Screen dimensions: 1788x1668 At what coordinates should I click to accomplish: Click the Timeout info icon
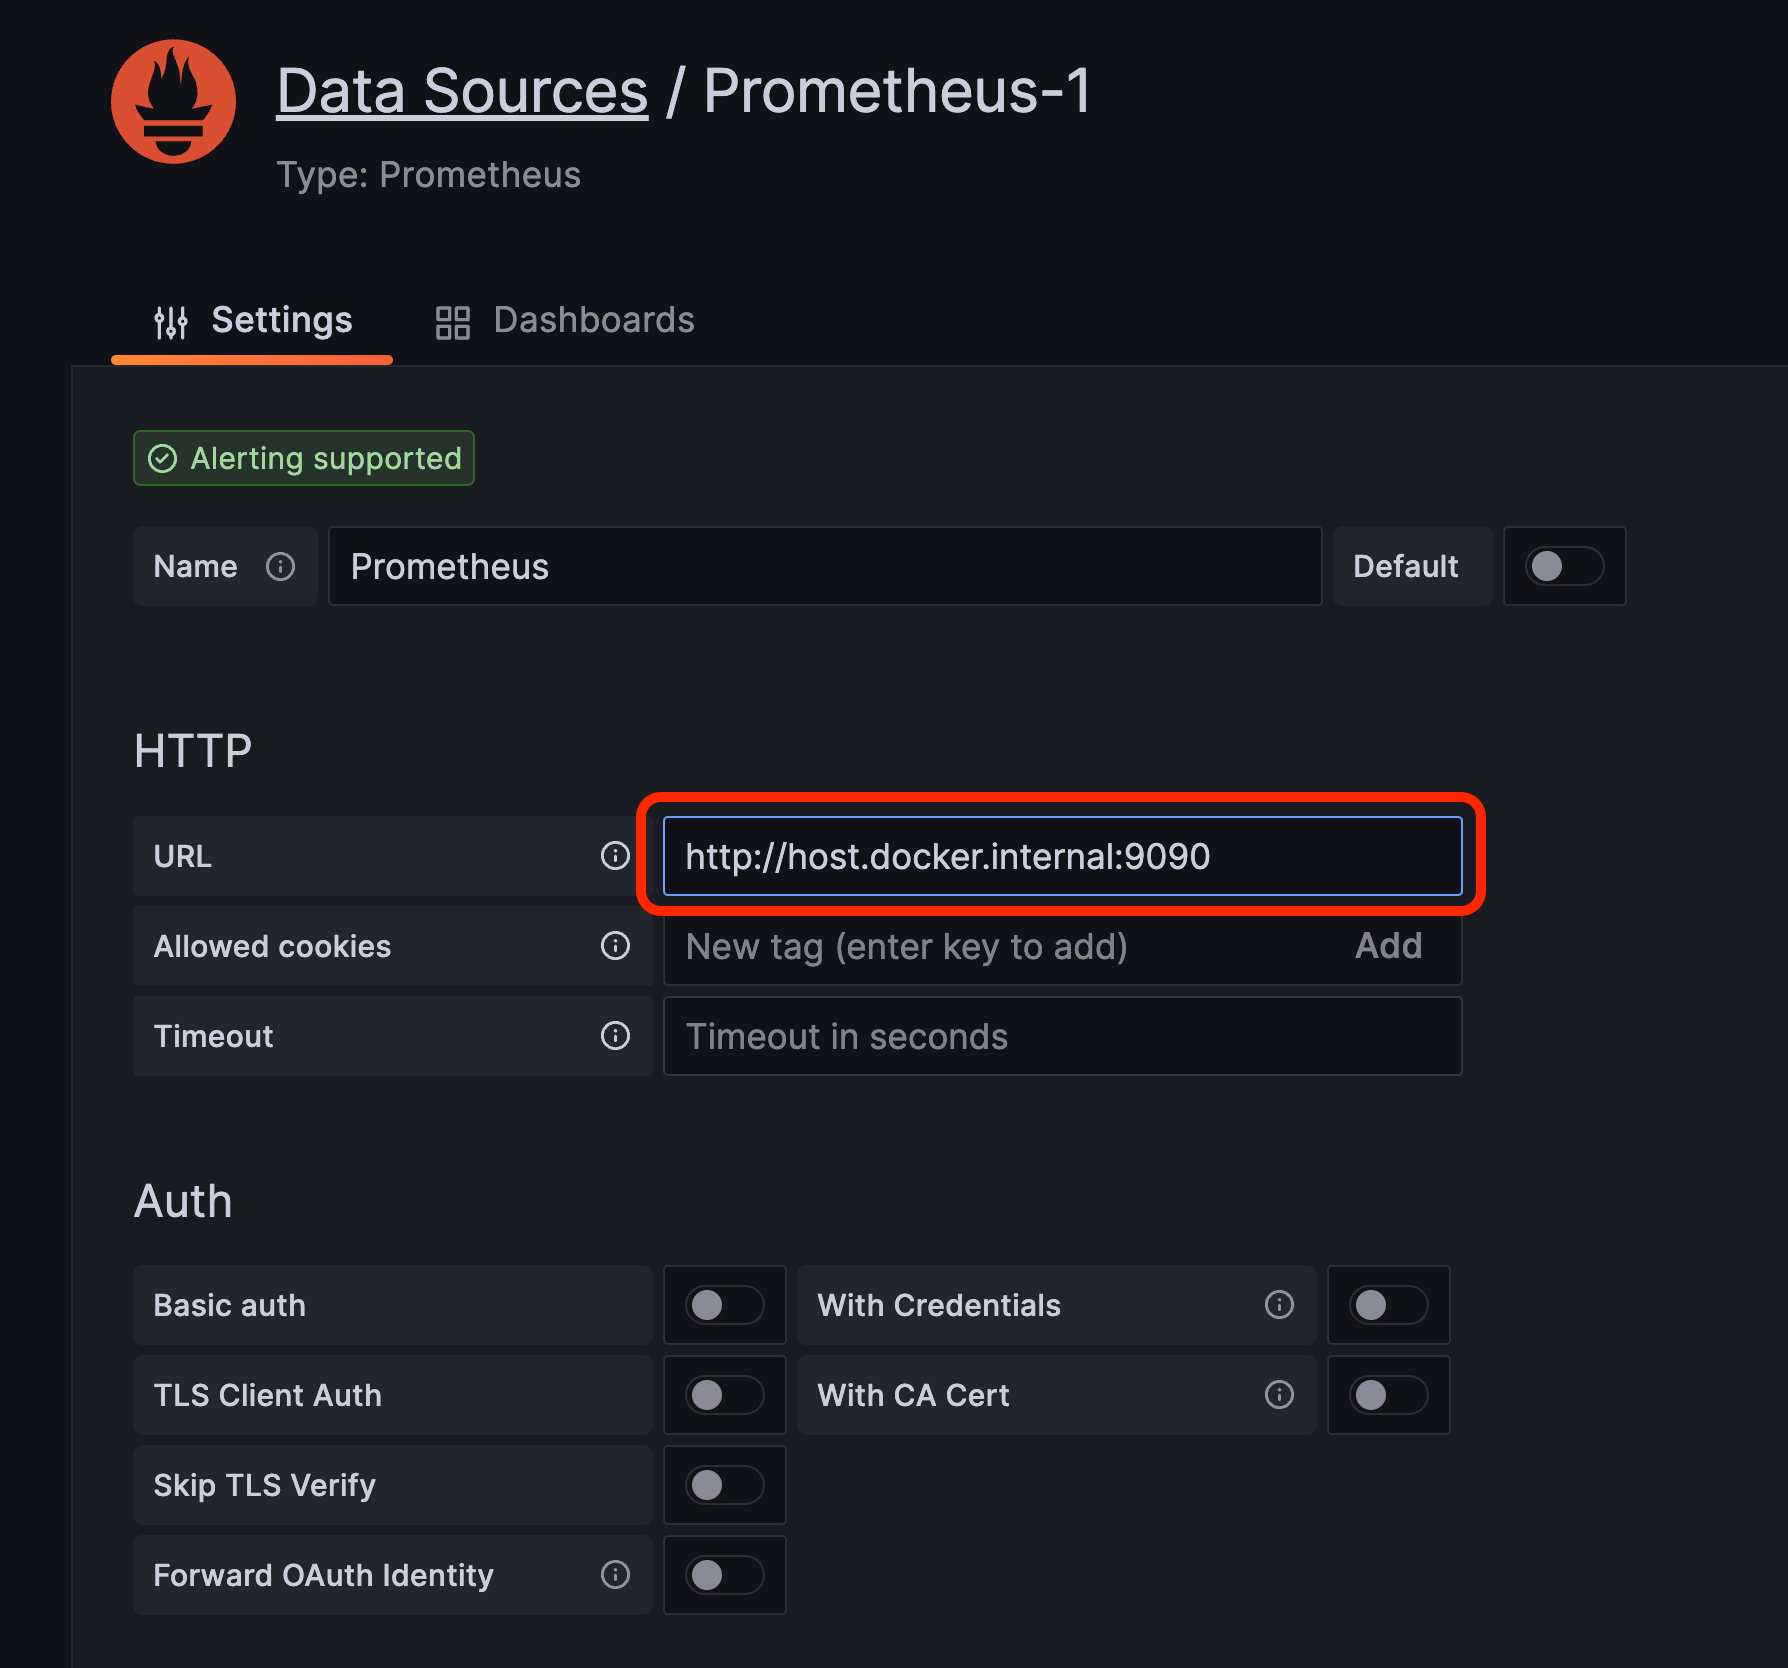coord(615,1036)
